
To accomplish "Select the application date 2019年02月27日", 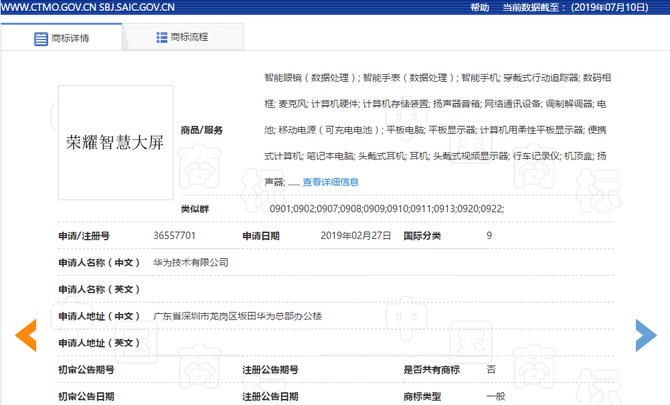I will click(356, 236).
